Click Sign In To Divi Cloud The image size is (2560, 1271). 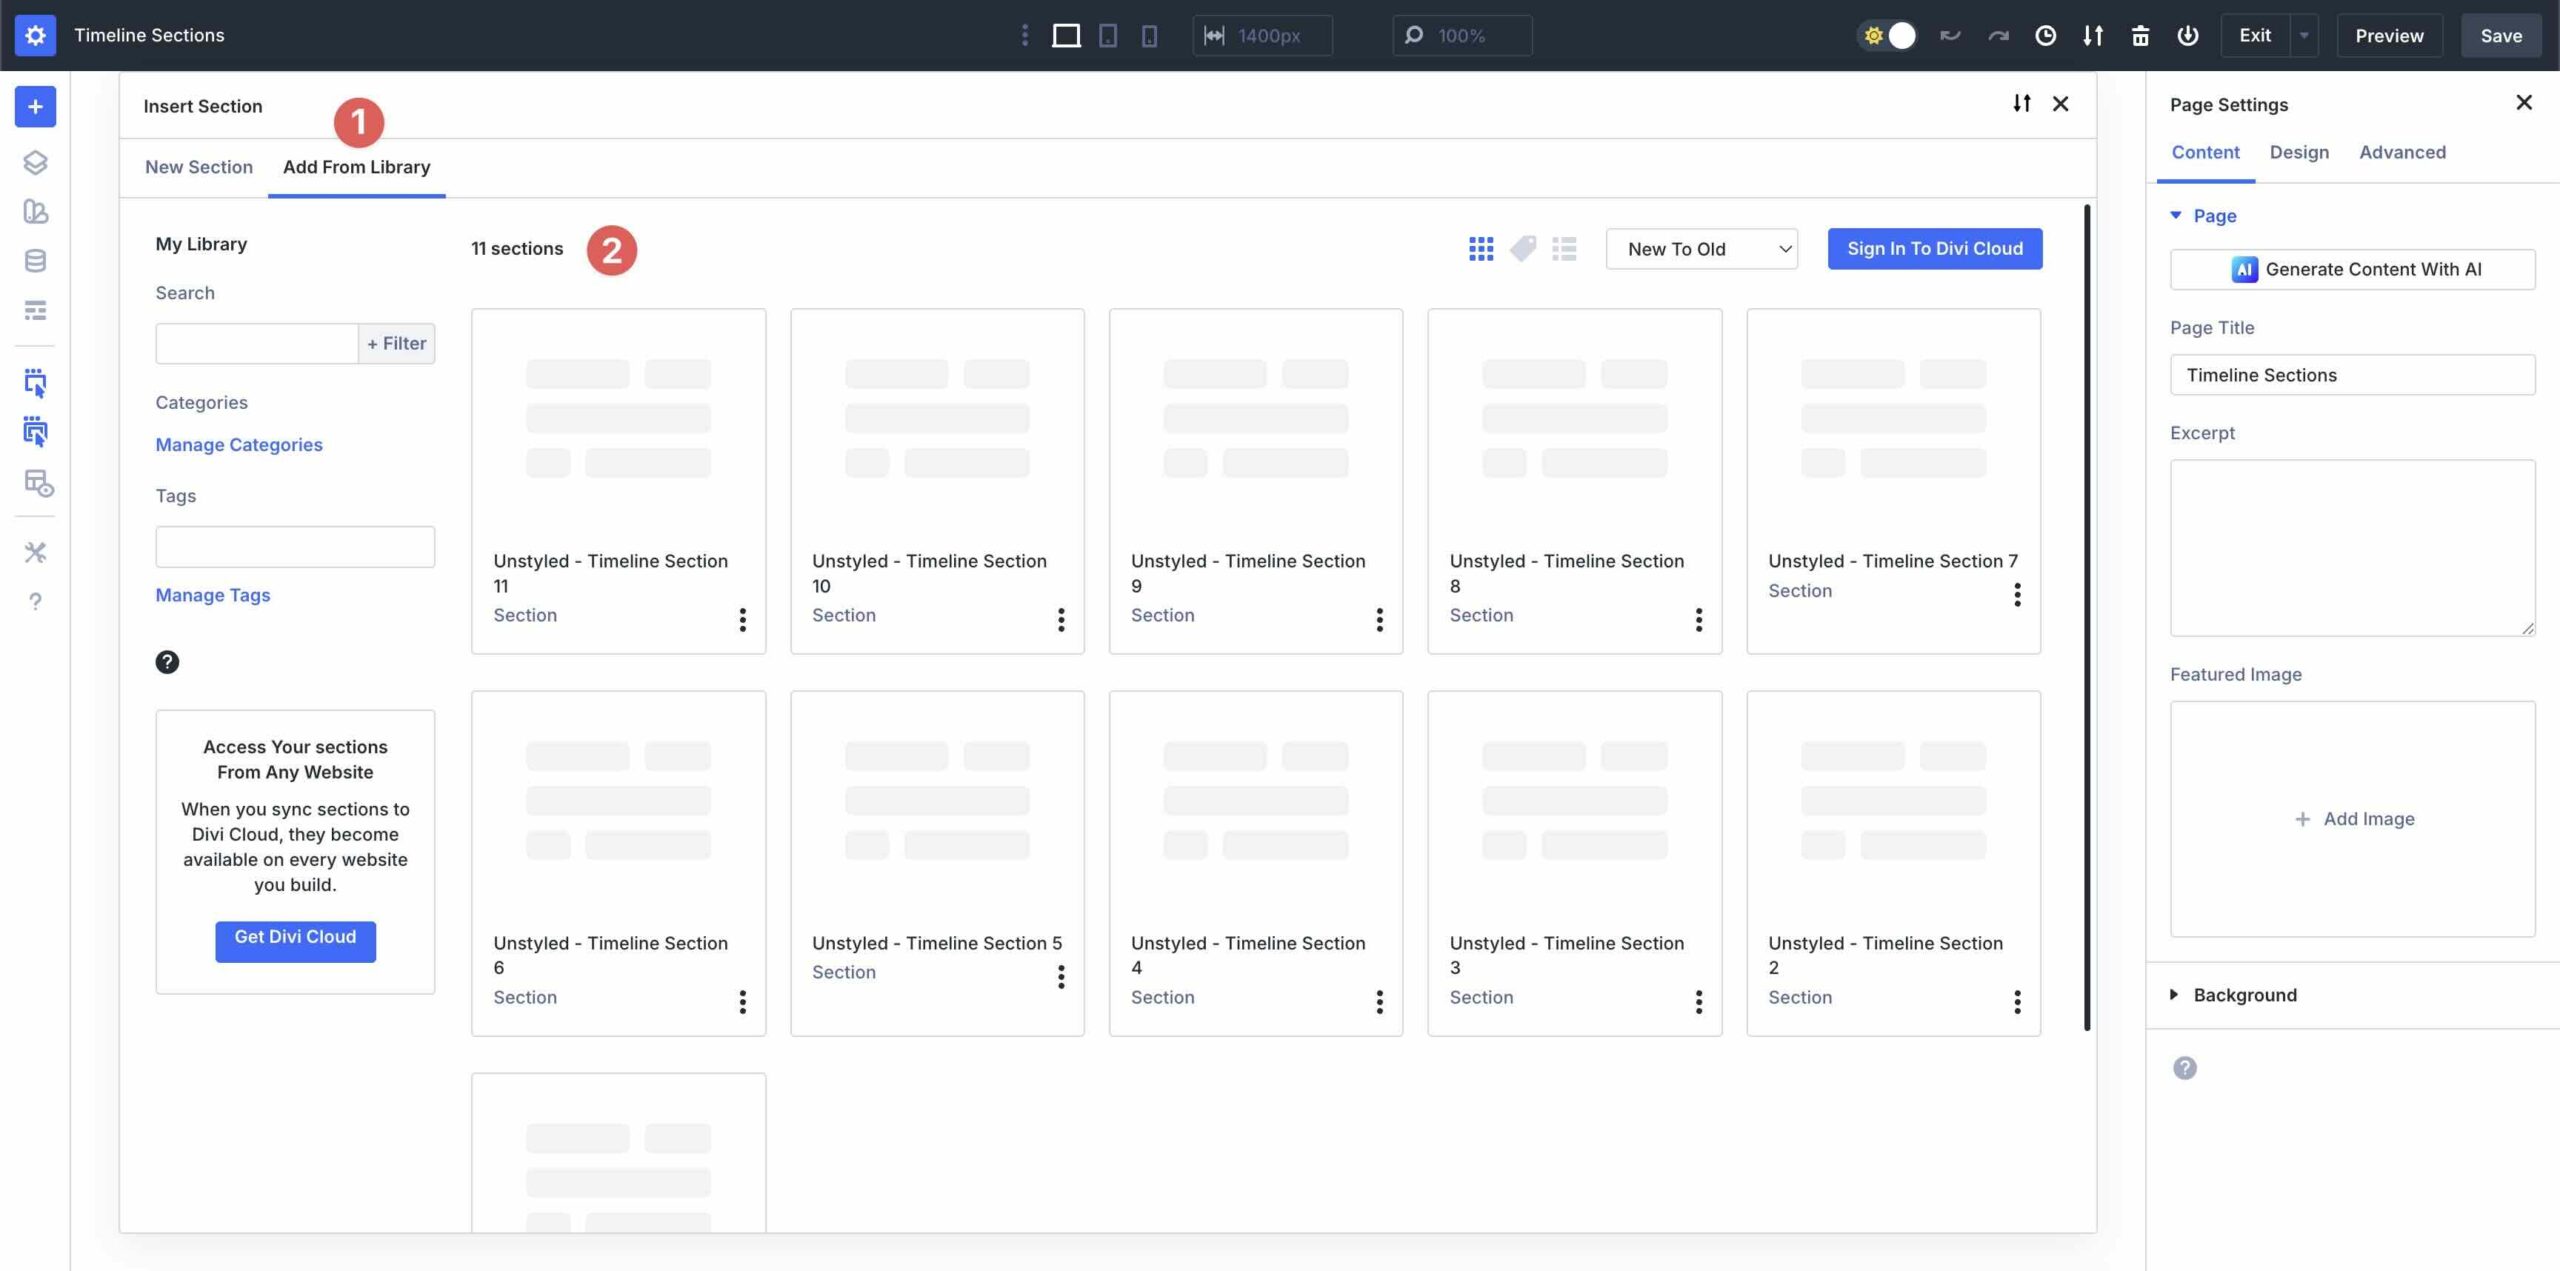coord(1933,248)
